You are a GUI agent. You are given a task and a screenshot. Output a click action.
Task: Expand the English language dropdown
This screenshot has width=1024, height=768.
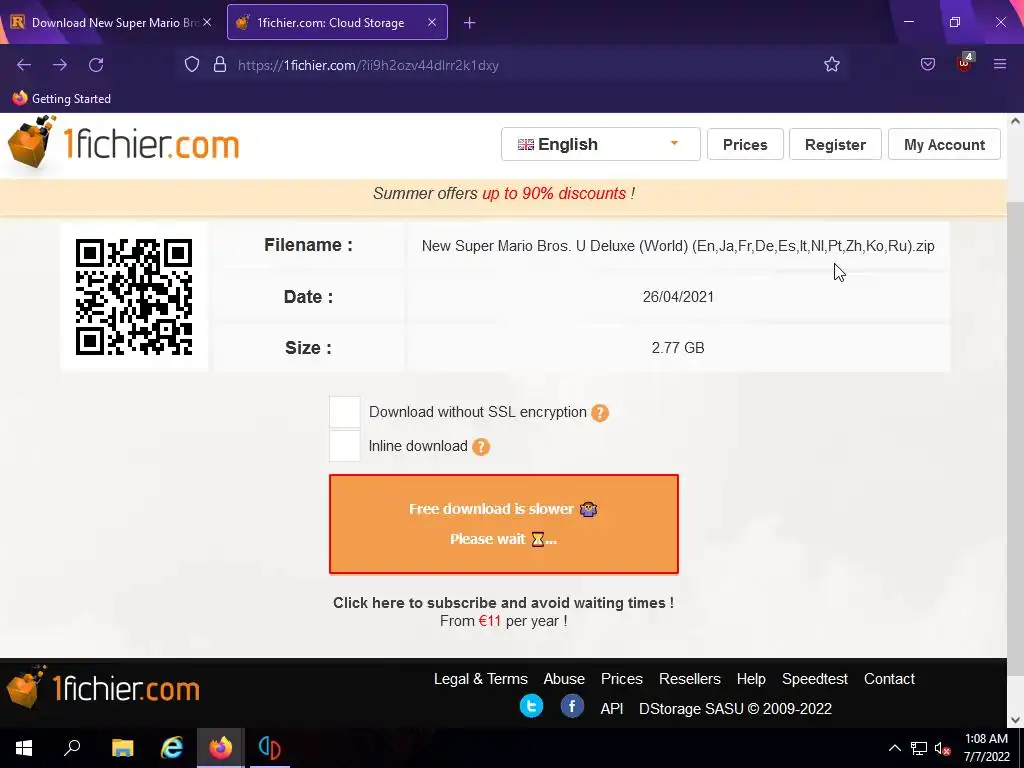click(600, 144)
